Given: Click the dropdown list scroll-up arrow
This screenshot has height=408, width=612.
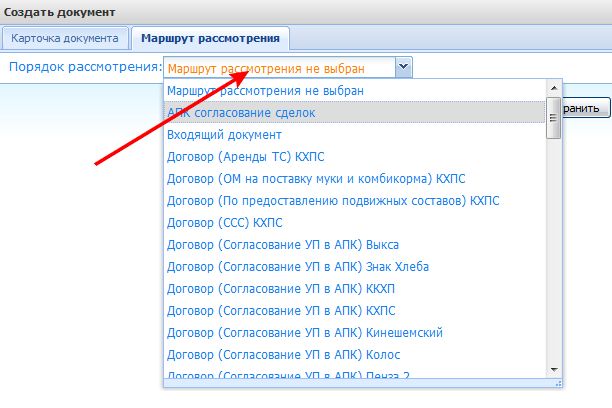Looking at the screenshot, I should pyautogui.click(x=554, y=89).
